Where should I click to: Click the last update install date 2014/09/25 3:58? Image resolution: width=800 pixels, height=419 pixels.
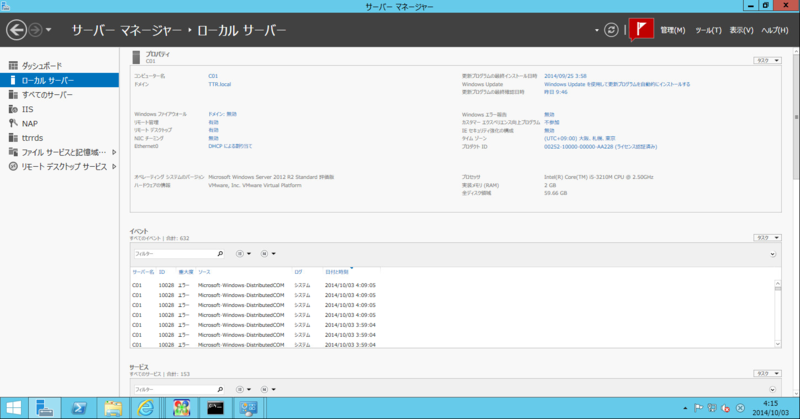(x=565, y=76)
